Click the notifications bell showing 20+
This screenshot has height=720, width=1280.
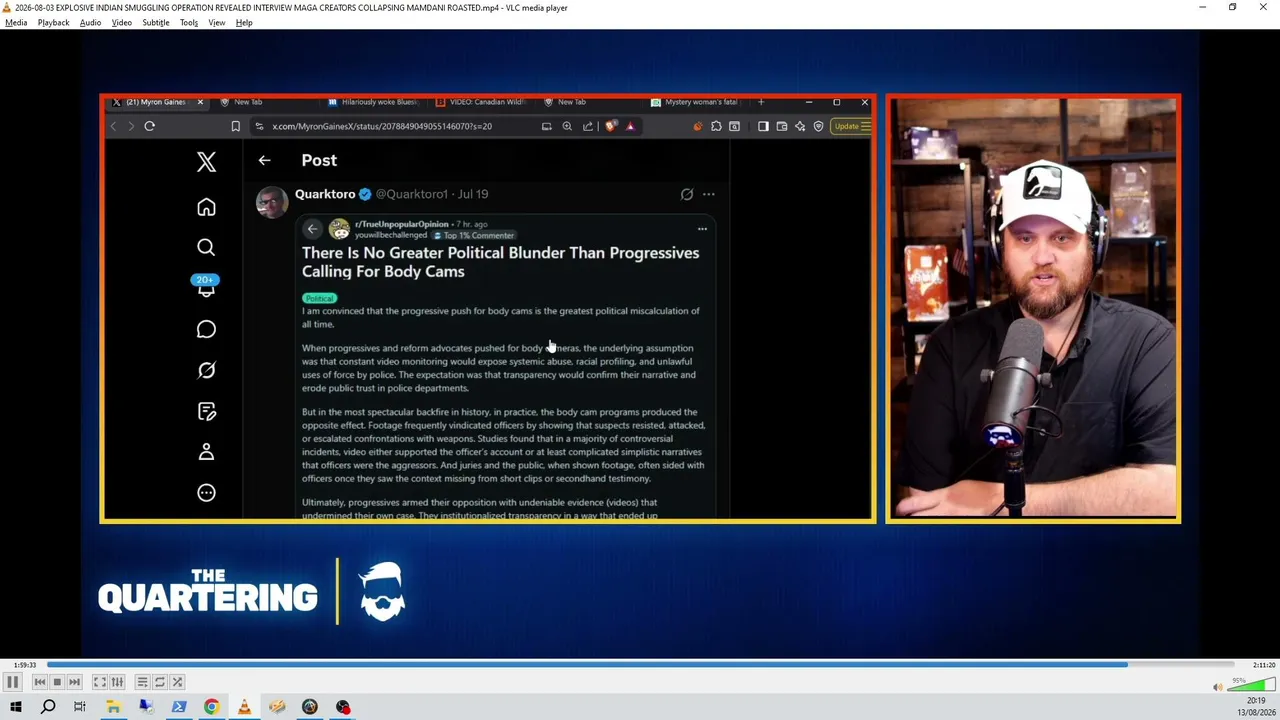click(x=206, y=287)
